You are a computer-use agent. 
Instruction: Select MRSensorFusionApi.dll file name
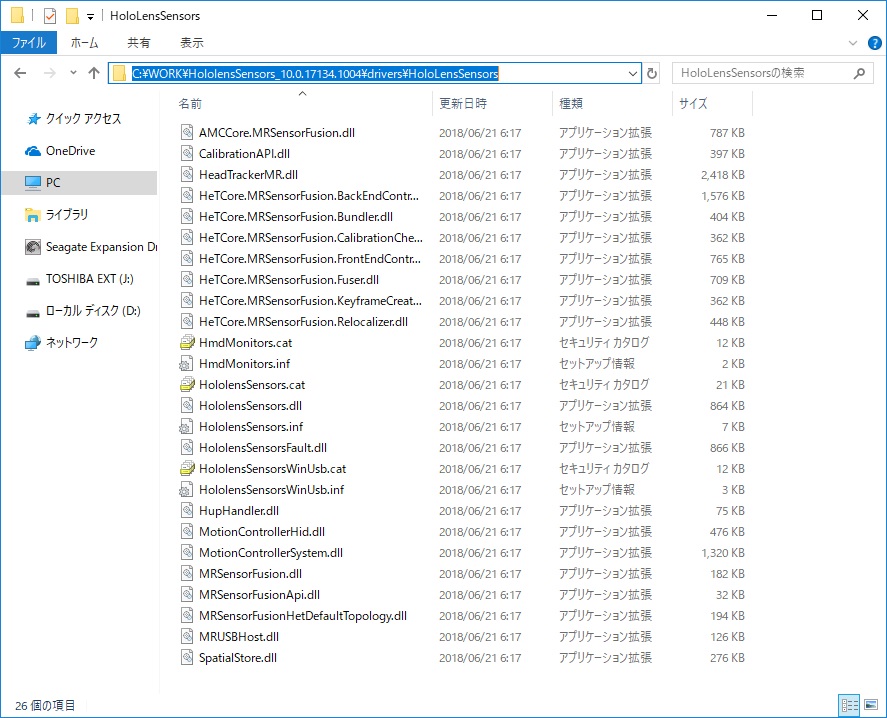pos(260,595)
